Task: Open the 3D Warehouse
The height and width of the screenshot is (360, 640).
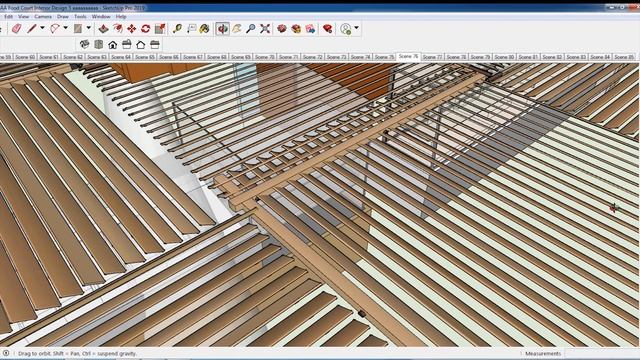Action: point(282,29)
